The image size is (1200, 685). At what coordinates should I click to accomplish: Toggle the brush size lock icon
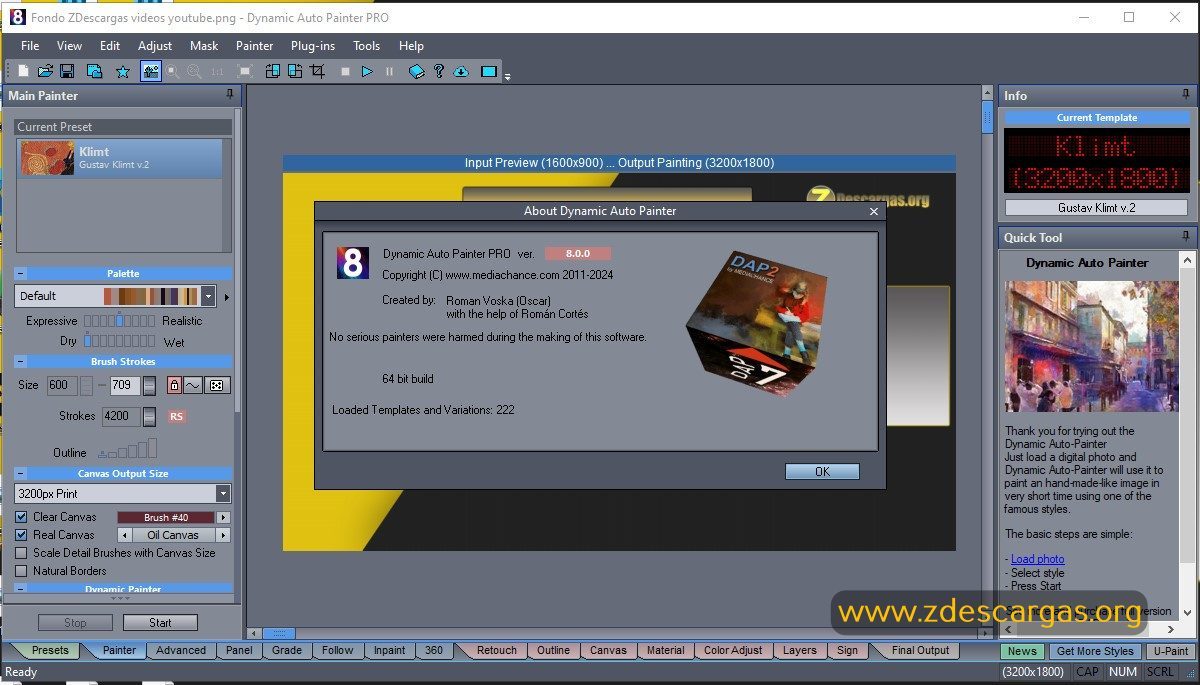(174, 385)
